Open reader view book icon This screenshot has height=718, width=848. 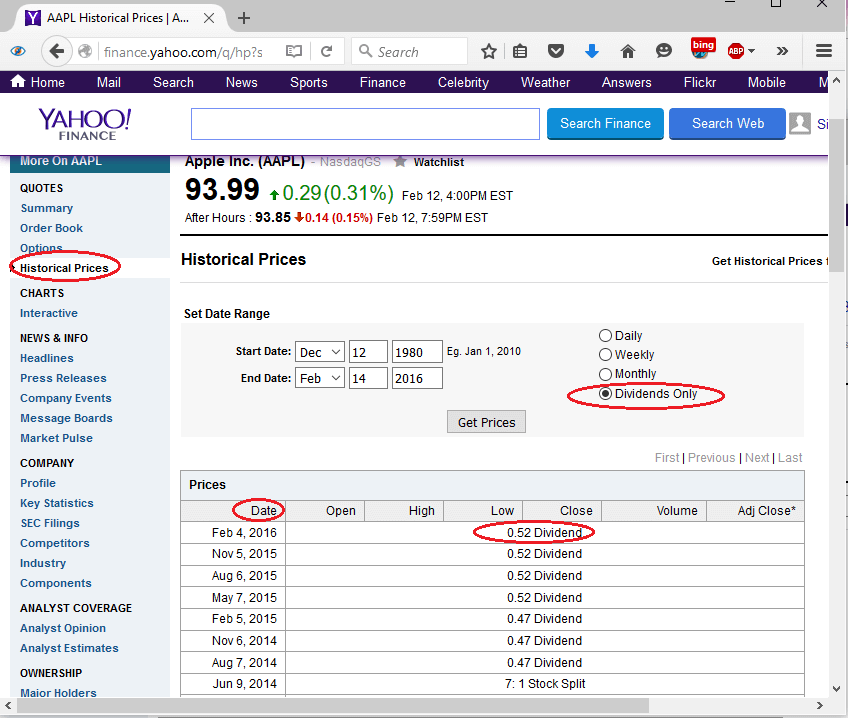click(294, 51)
